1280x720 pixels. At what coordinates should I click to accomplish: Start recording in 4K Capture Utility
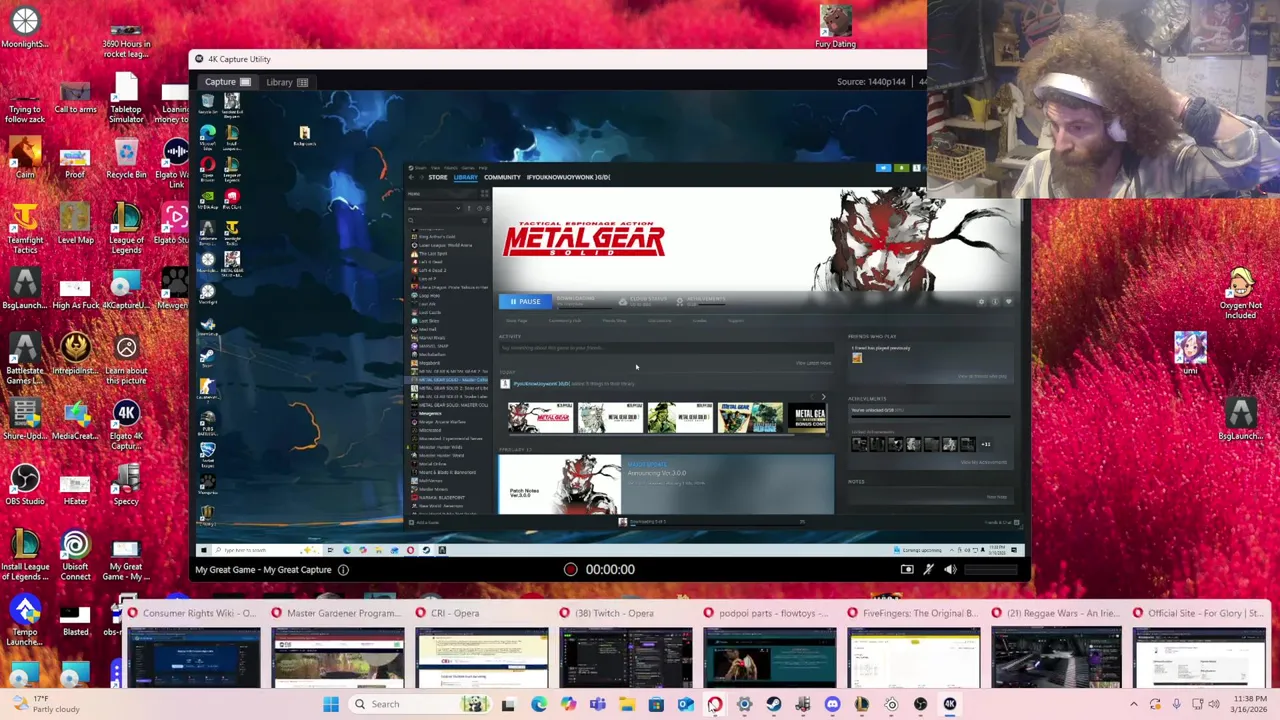[x=570, y=569]
